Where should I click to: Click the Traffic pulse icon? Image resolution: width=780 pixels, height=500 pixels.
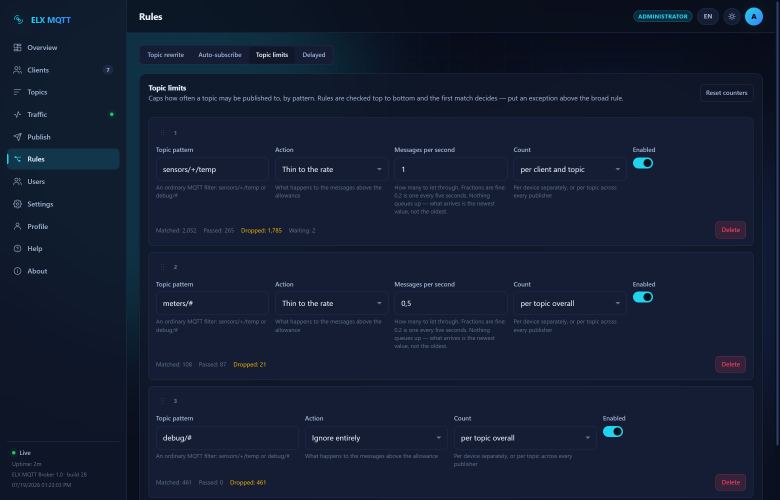click(17, 114)
